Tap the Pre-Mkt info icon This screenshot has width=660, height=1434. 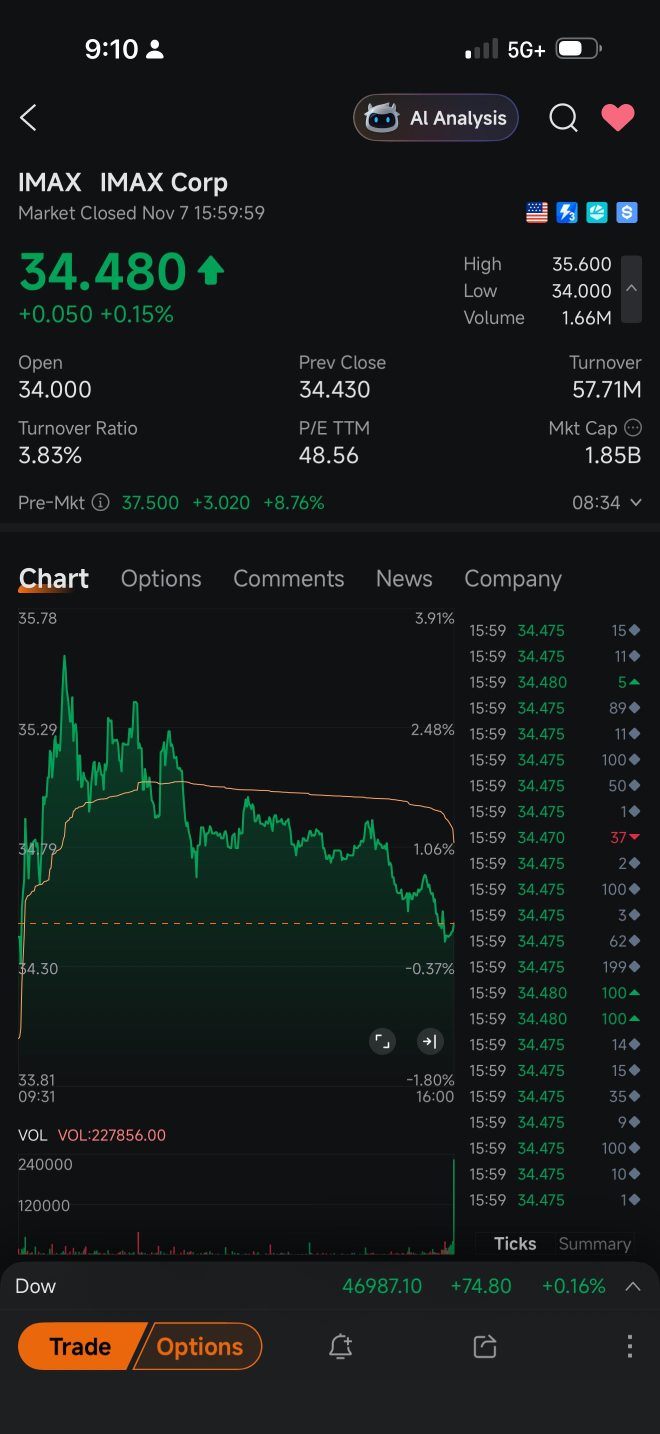(x=100, y=503)
